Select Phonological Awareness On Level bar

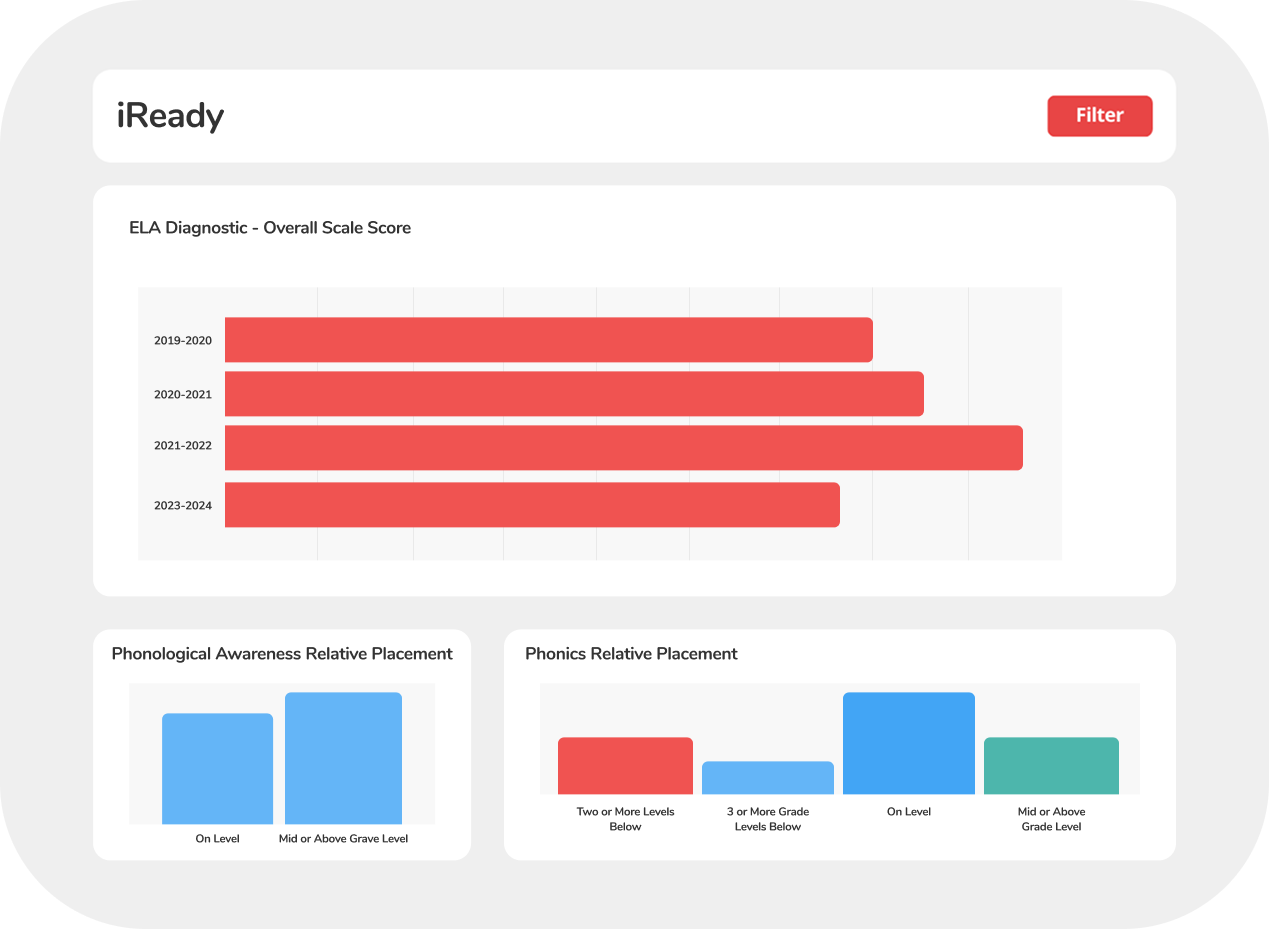tap(217, 768)
